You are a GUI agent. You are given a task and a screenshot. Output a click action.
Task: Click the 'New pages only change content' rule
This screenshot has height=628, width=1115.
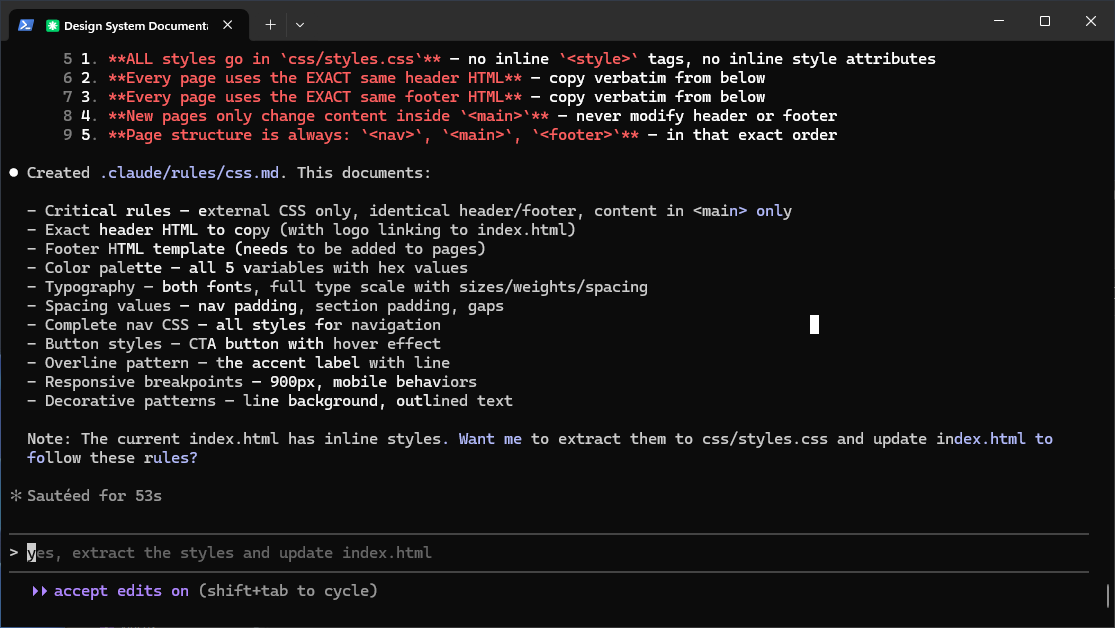click(x=449, y=116)
